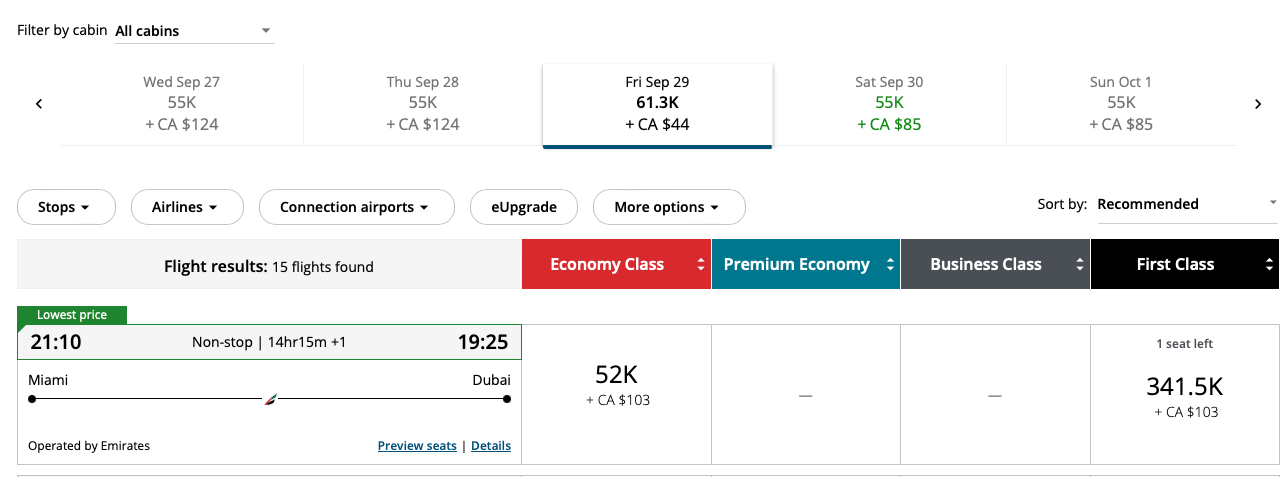Screen dimensions: 1288x477
Task: Toggle the eUpgrade filter button
Action: [524, 207]
